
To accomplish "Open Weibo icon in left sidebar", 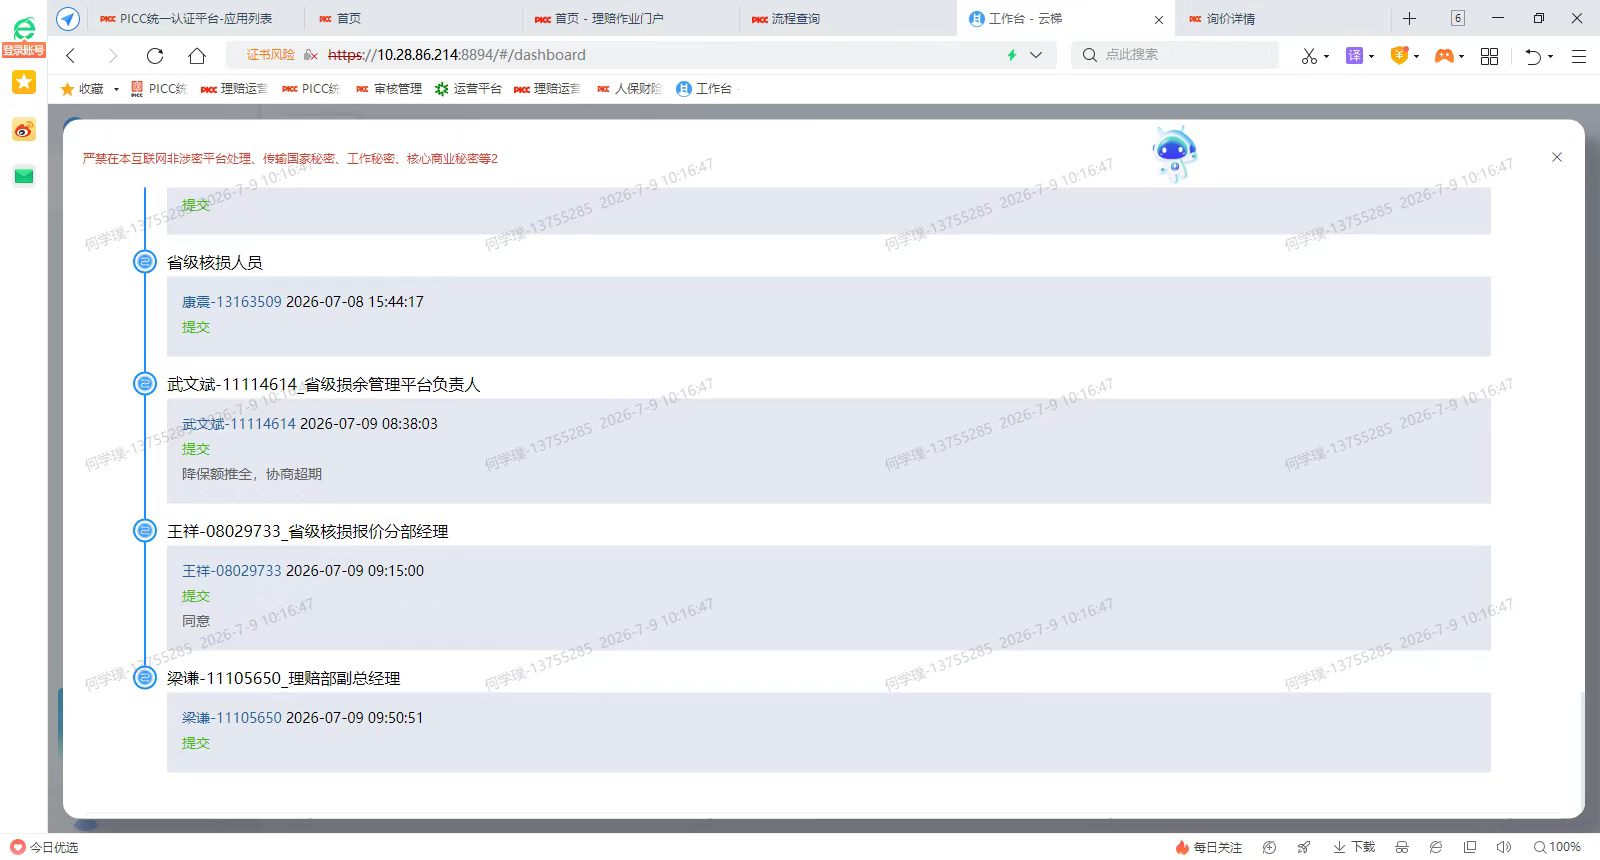I will click(x=24, y=129).
